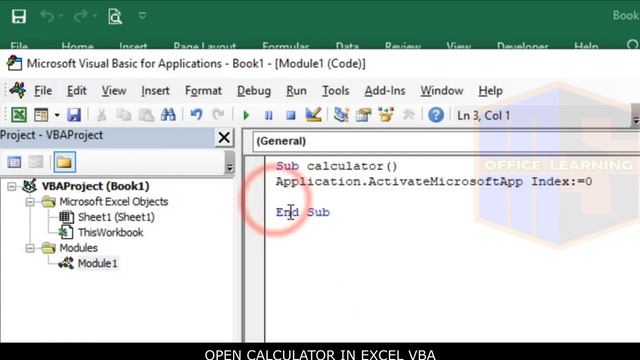640x360 pixels.
Task: Click the Paste clipboard icon
Action: point(146,115)
